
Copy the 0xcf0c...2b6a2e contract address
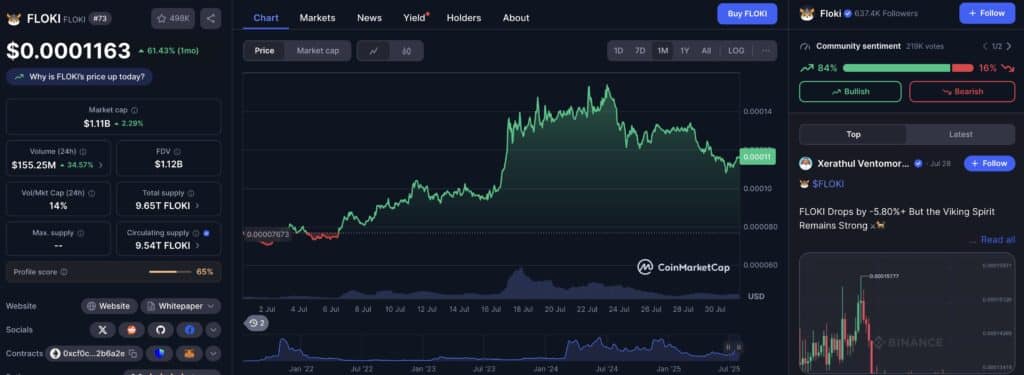[133, 353]
